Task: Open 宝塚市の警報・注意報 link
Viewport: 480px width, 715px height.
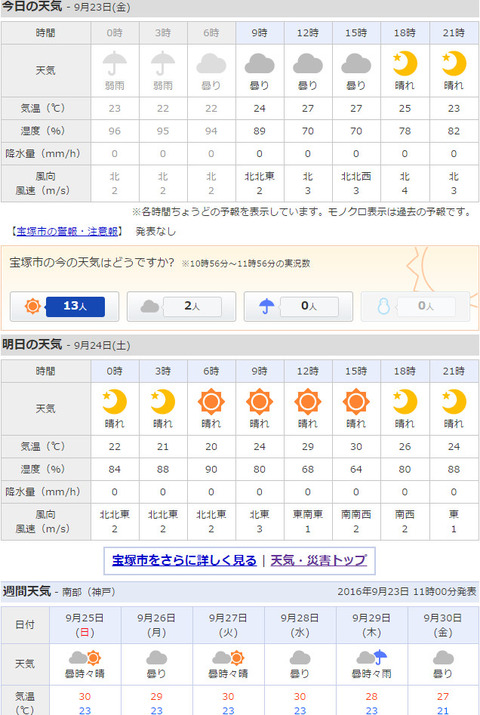Action: [x=67, y=231]
